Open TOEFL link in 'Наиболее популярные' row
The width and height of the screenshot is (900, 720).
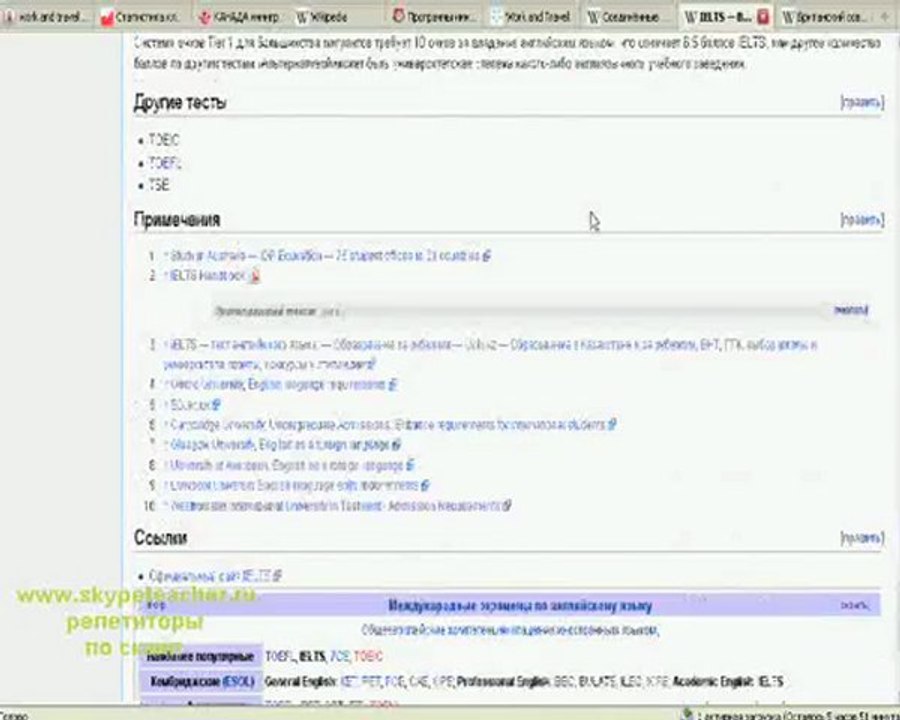280,656
